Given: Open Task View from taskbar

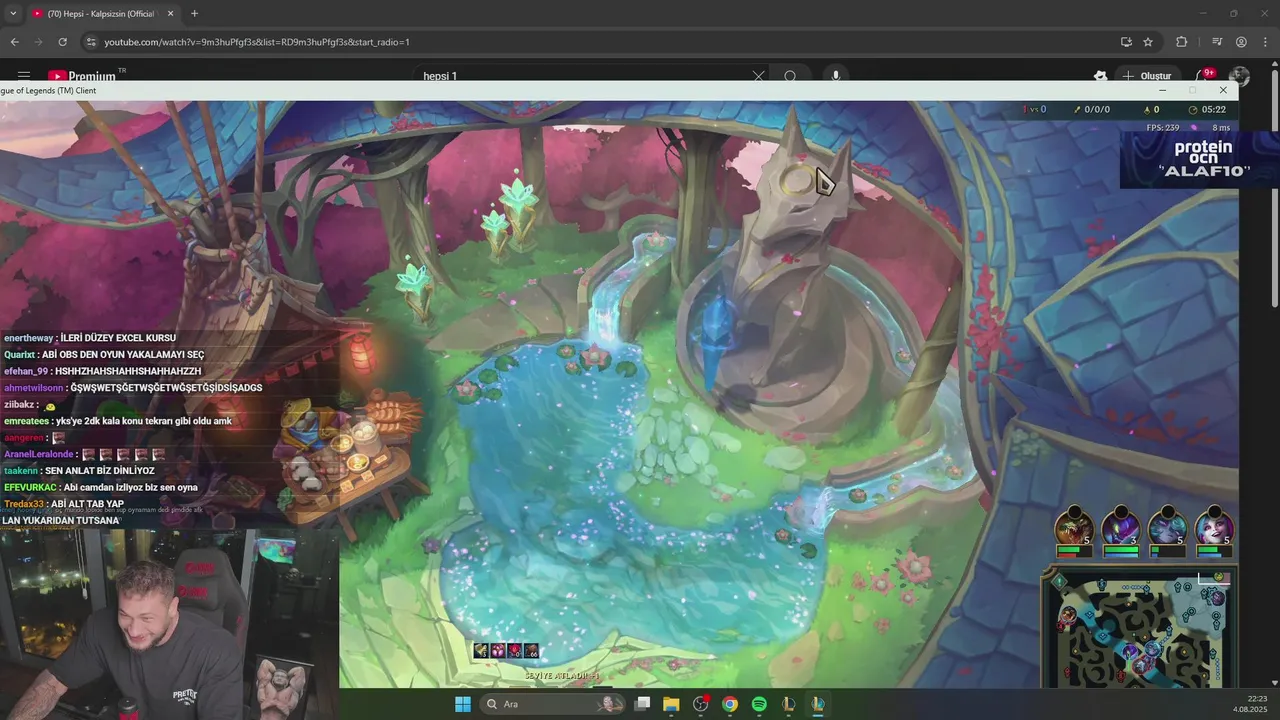Looking at the screenshot, I should pos(643,704).
